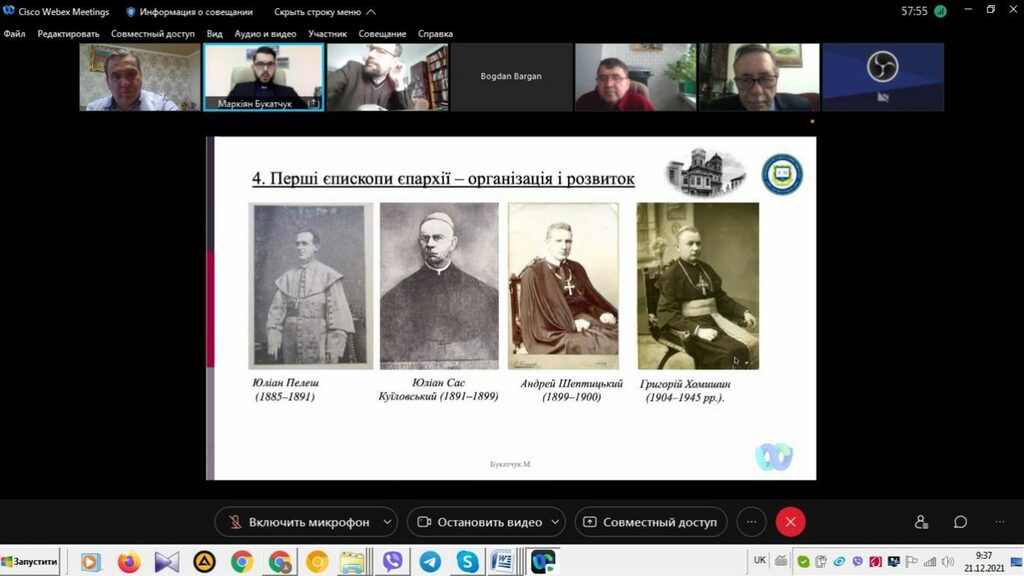This screenshot has height=576, width=1024.
Task: Launch Firefox from the taskbar
Action: click(x=129, y=562)
